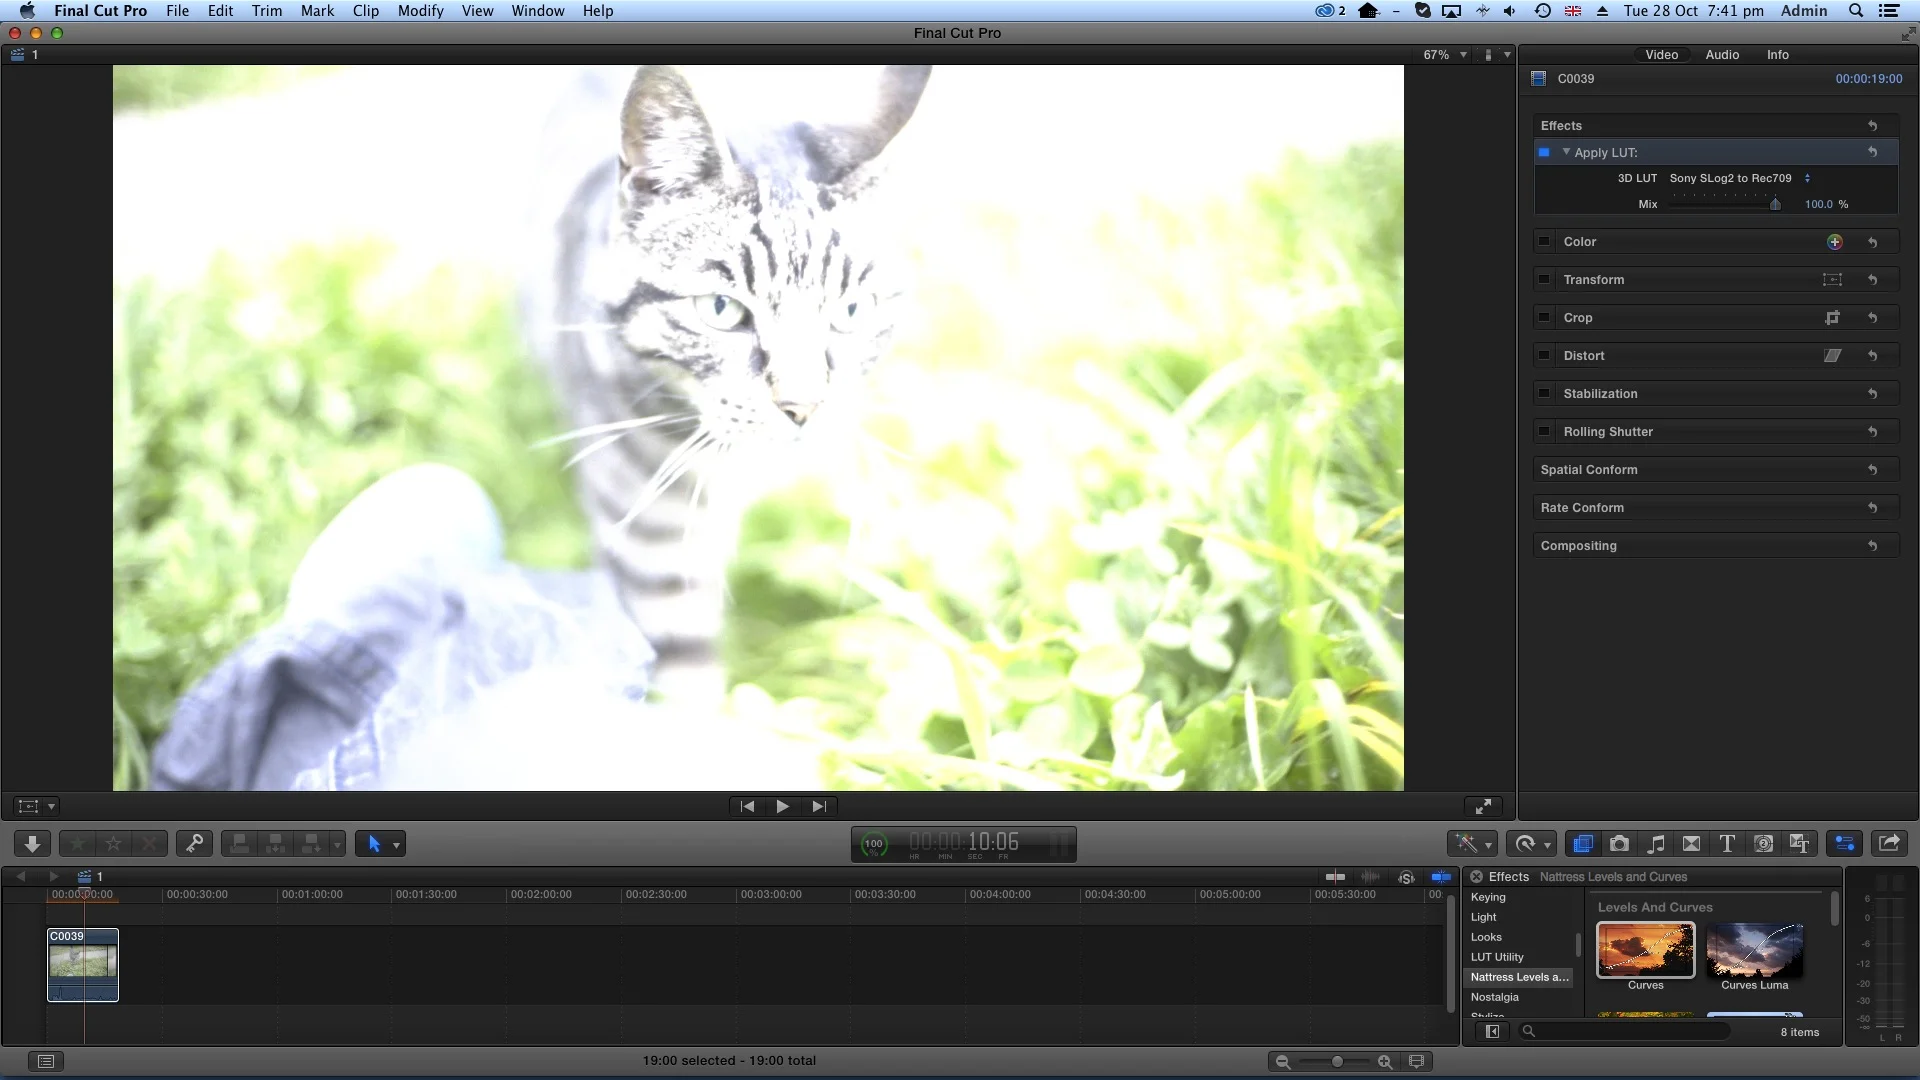The width and height of the screenshot is (1920, 1080).
Task: Open the Retime speed dropdown
Action: 1532,844
